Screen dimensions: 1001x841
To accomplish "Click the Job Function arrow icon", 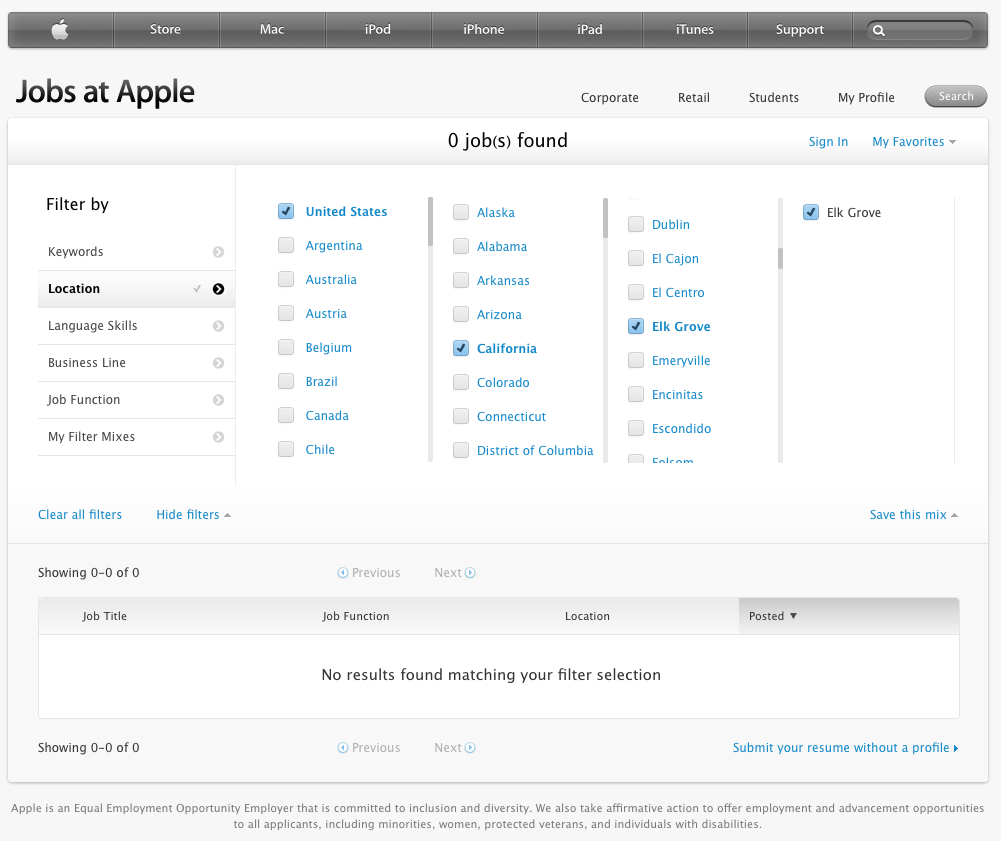I will click(218, 400).
